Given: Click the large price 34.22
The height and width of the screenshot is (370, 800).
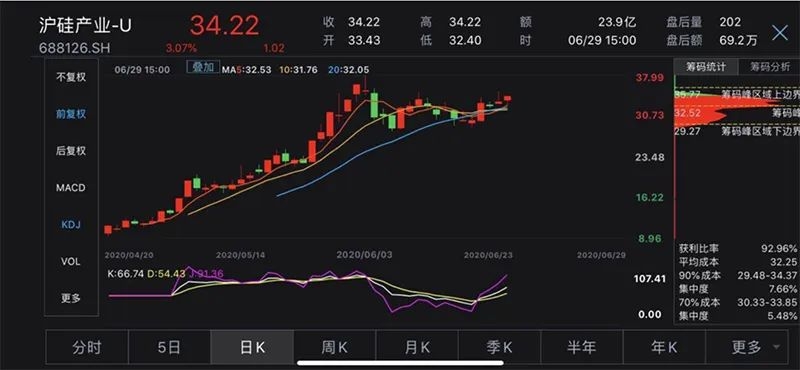Looking at the screenshot, I should coord(224,25).
